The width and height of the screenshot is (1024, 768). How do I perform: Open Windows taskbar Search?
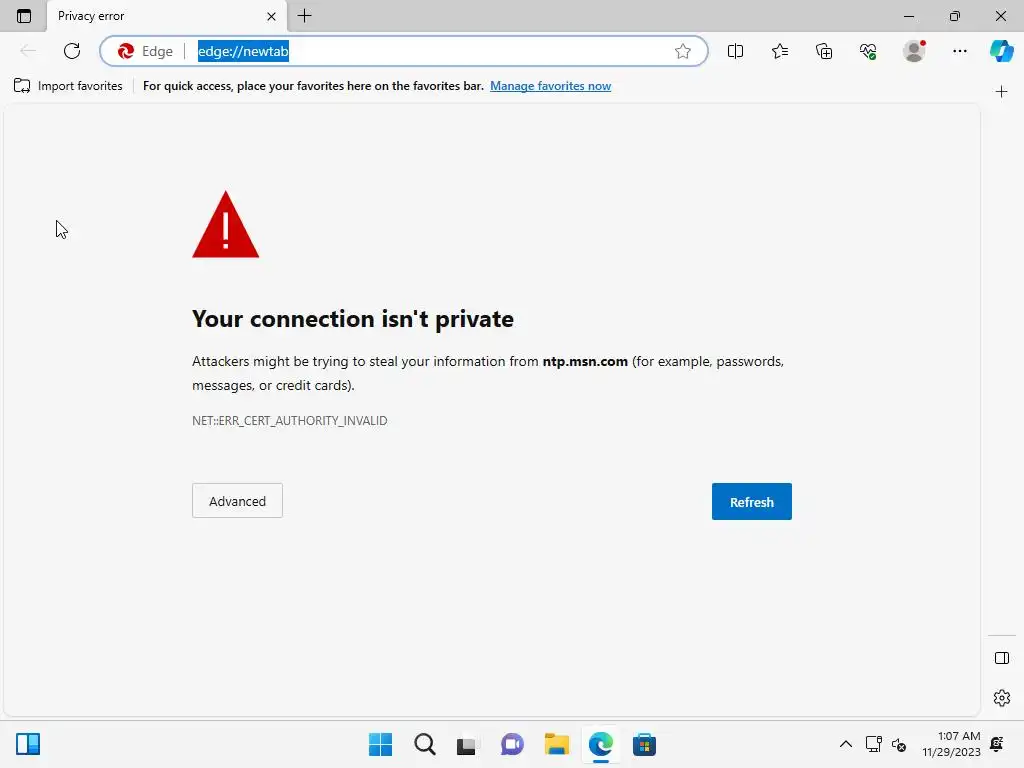pos(424,744)
